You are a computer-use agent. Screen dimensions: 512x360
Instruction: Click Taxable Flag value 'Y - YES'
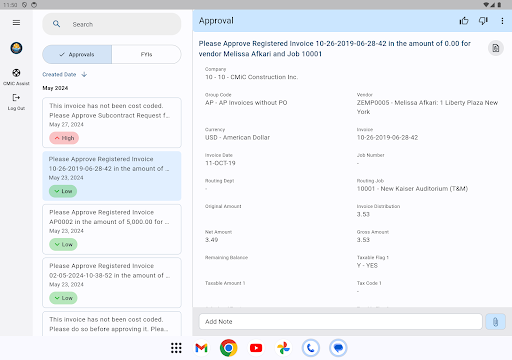(367, 266)
